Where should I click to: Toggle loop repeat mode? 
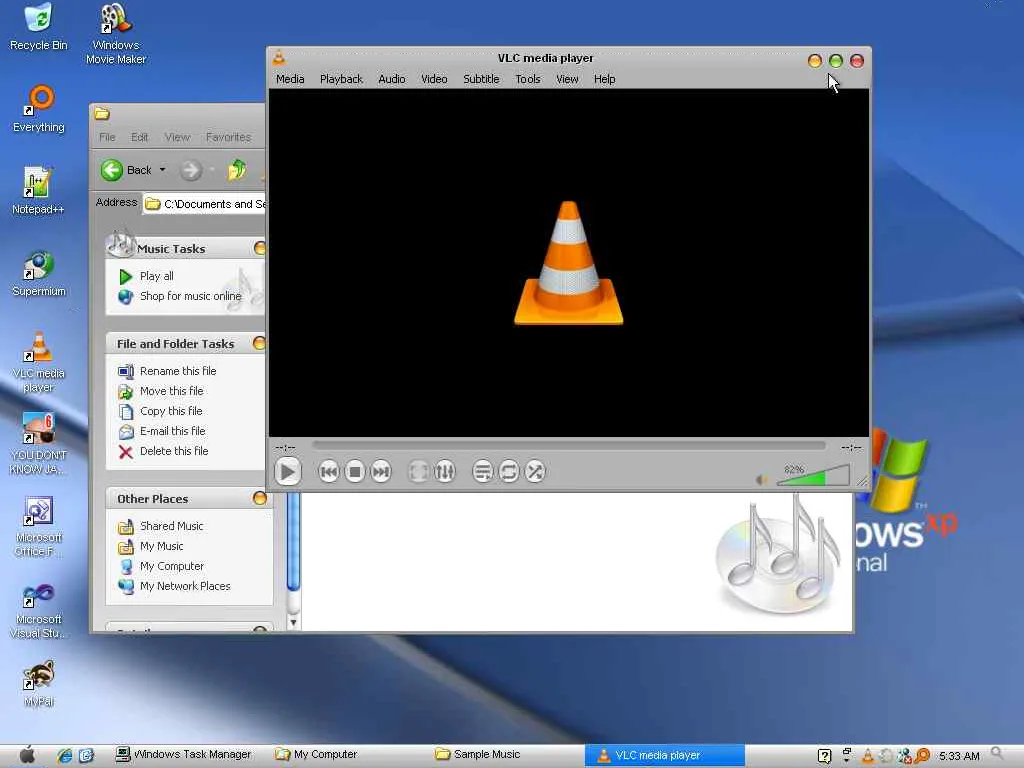click(509, 472)
